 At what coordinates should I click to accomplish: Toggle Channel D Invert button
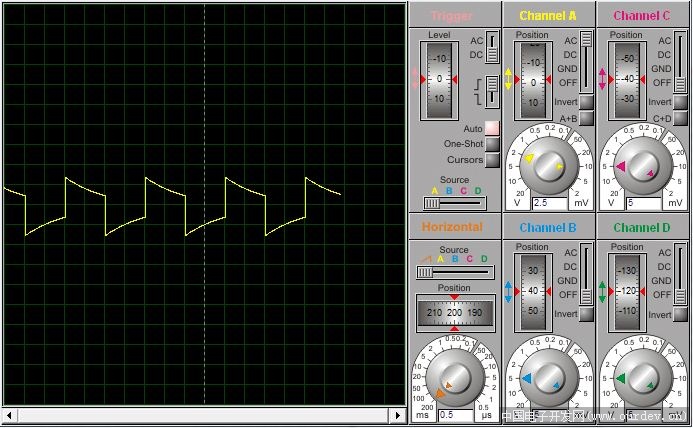tap(680, 314)
